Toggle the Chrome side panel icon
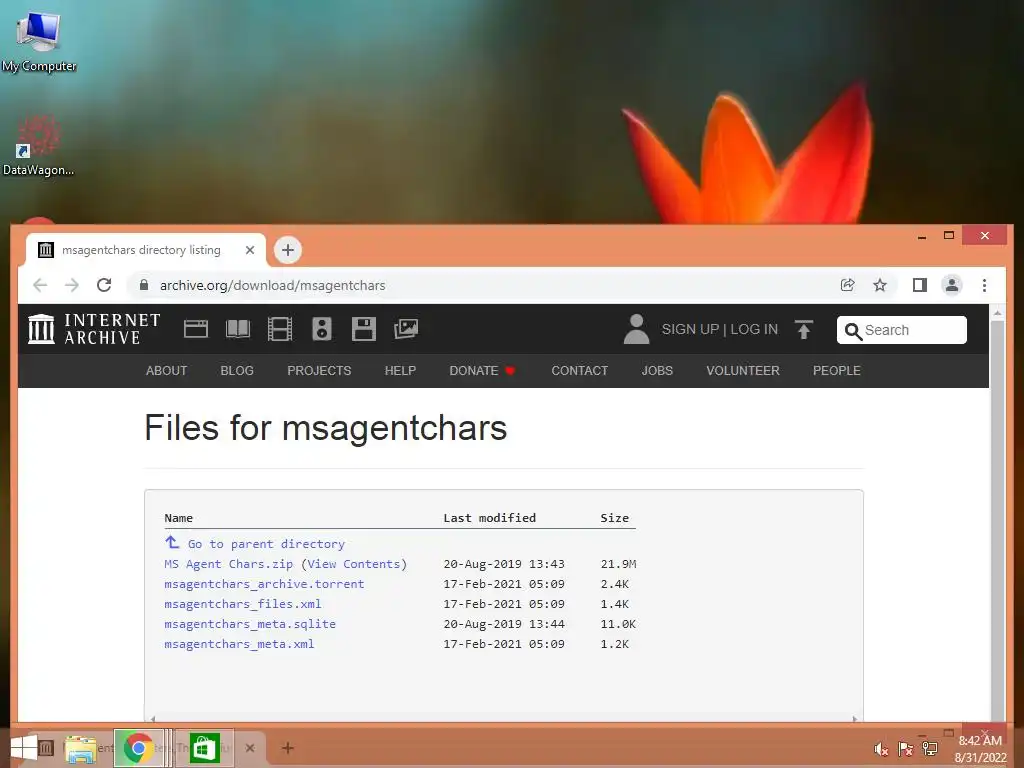Image resolution: width=1024 pixels, height=768 pixels. click(920, 285)
